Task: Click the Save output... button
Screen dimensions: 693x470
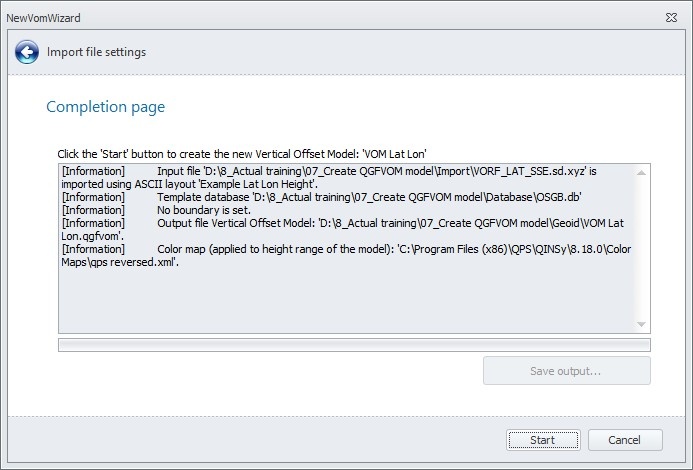Action: pyautogui.click(x=566, y=372)
